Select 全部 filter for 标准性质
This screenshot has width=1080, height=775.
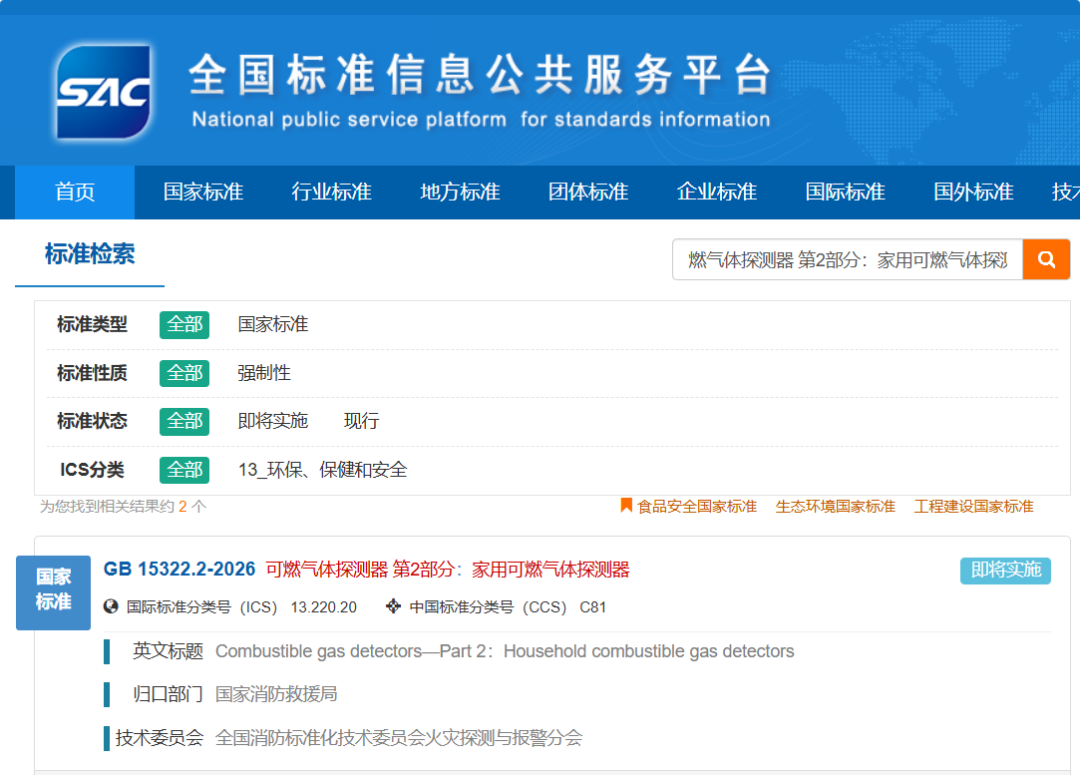tap(184, 373)
